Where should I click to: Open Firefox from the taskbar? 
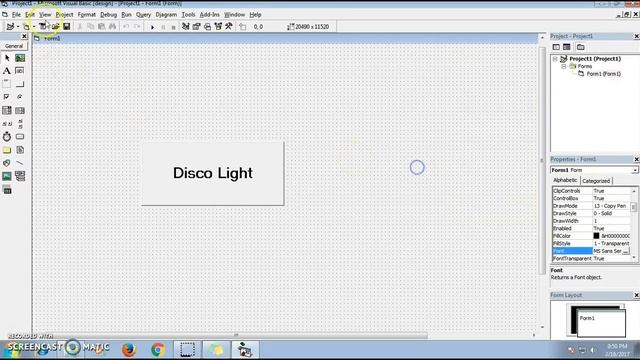129,350
